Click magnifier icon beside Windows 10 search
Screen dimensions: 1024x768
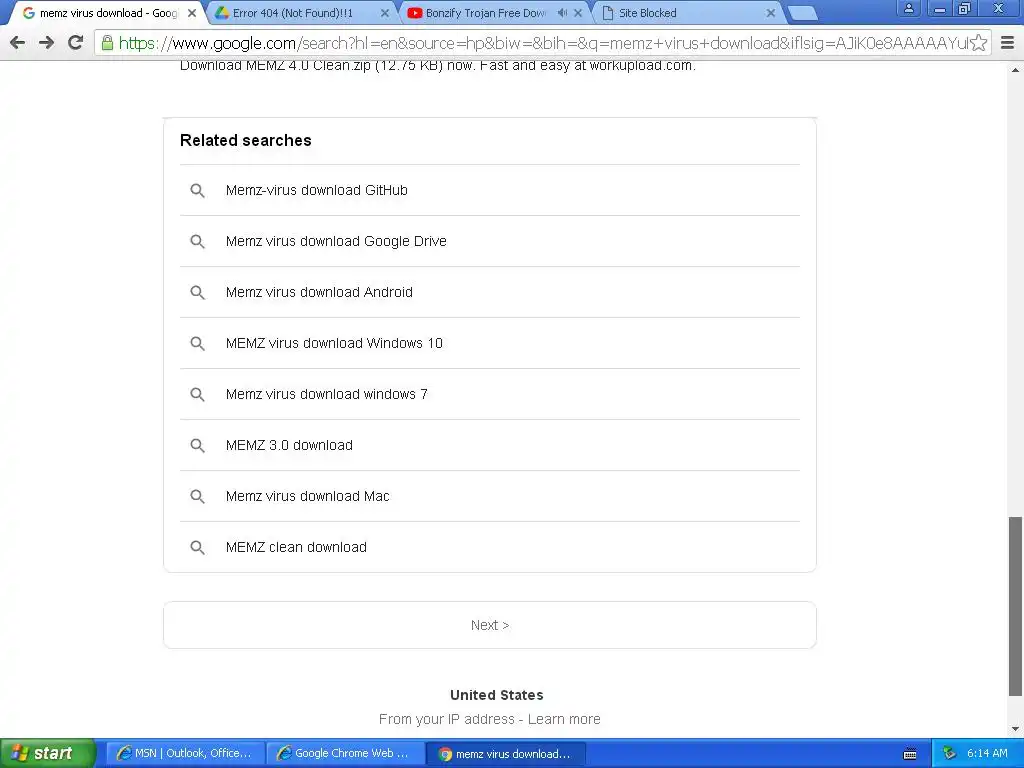[x=197, y=343]
